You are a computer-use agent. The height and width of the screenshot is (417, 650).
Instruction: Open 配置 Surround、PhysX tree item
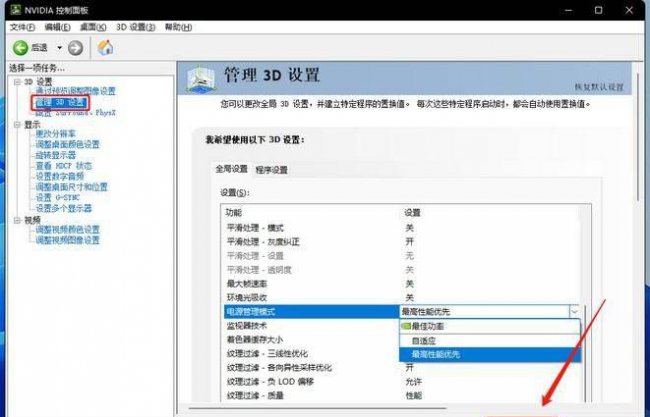pyautogui.click(x=75, y=113)
